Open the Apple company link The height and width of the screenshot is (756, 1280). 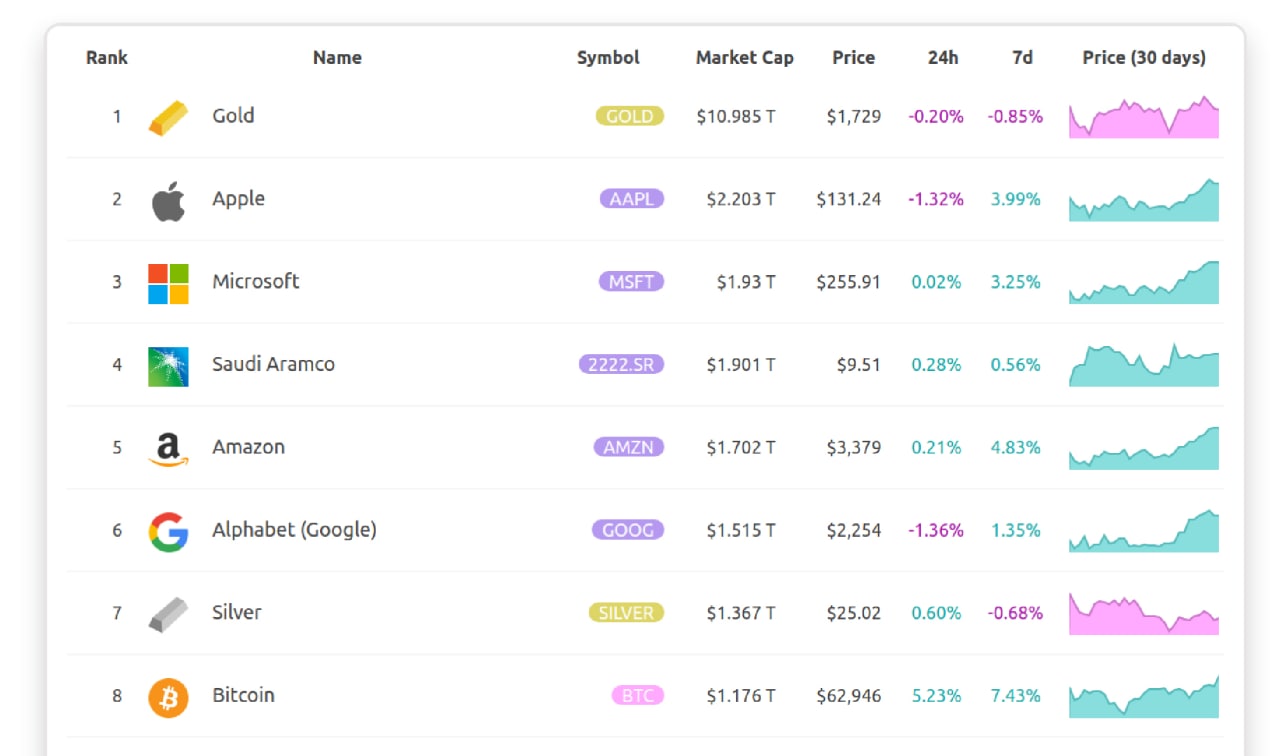238,199
